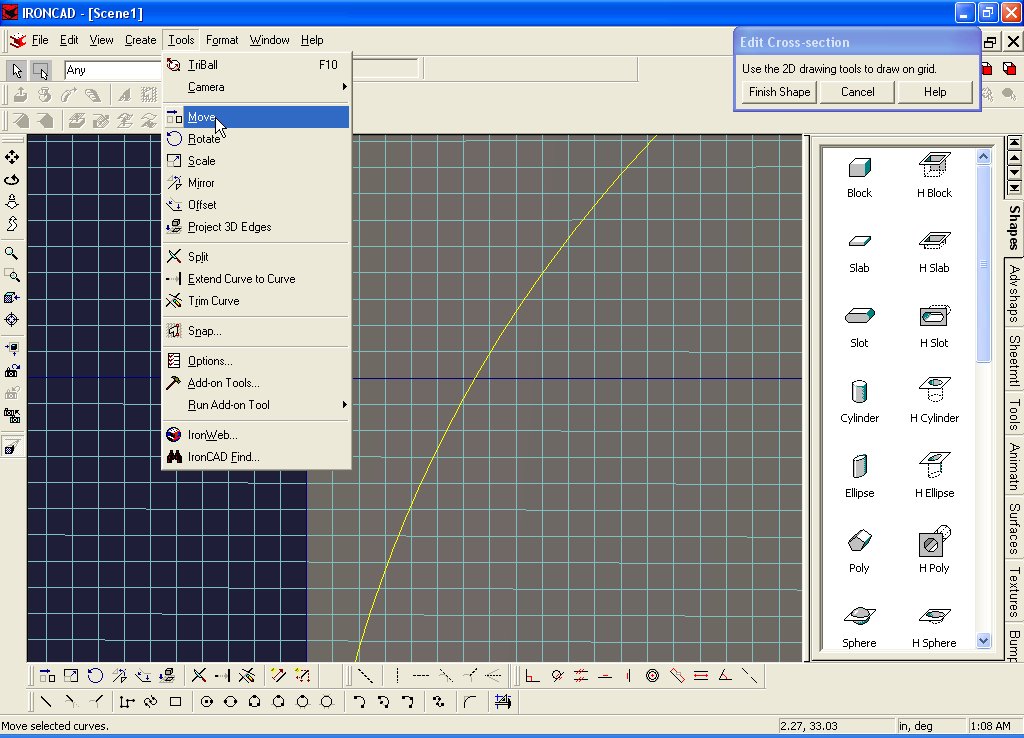Screen dimensions: 1024x738
Task: Click Move in the Tools menu
Action: pyautogui.click(x=256, y=117)
